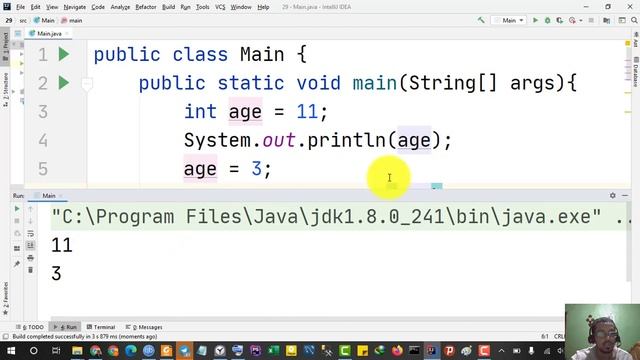Click the java.exe command line in console
This screenshot has width=640, height=360.
(340, 217)
